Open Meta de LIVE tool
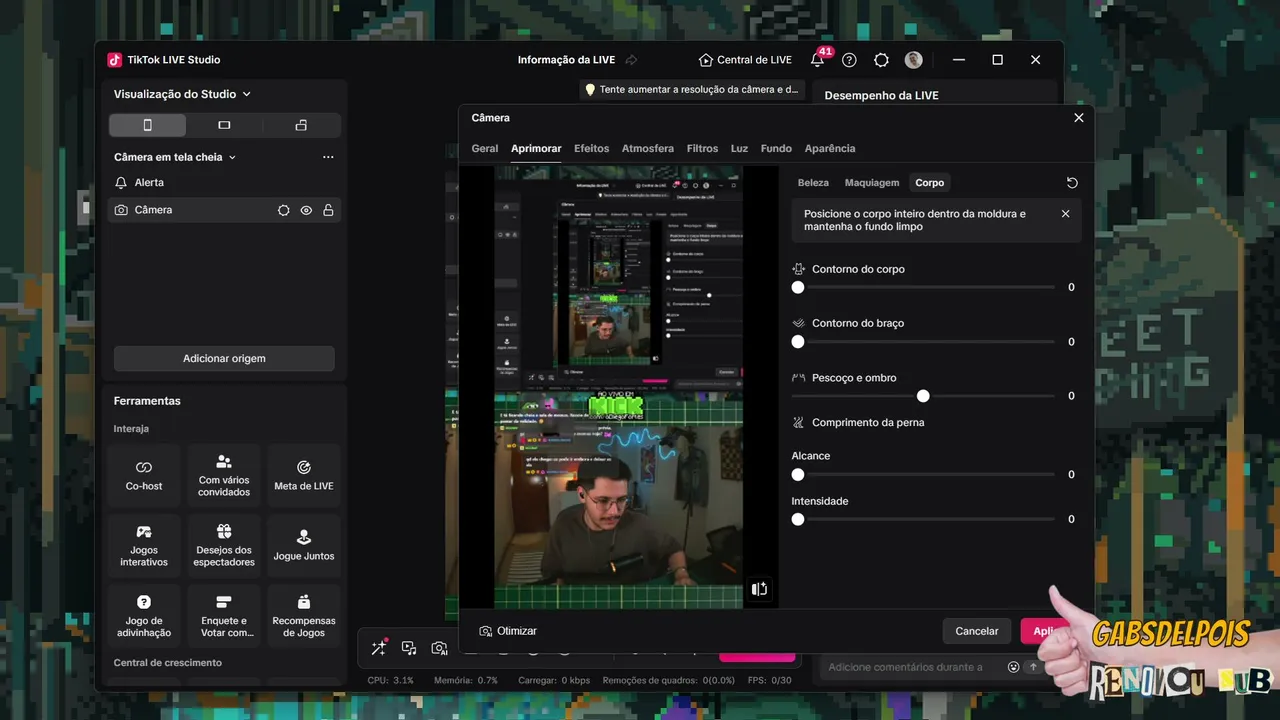 [x=304, y=476]
